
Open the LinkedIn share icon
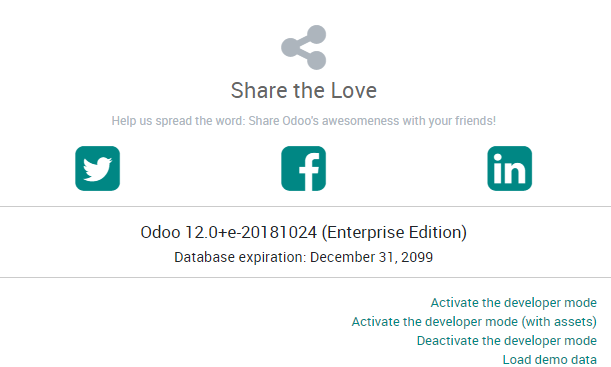[x=509, y=168]
